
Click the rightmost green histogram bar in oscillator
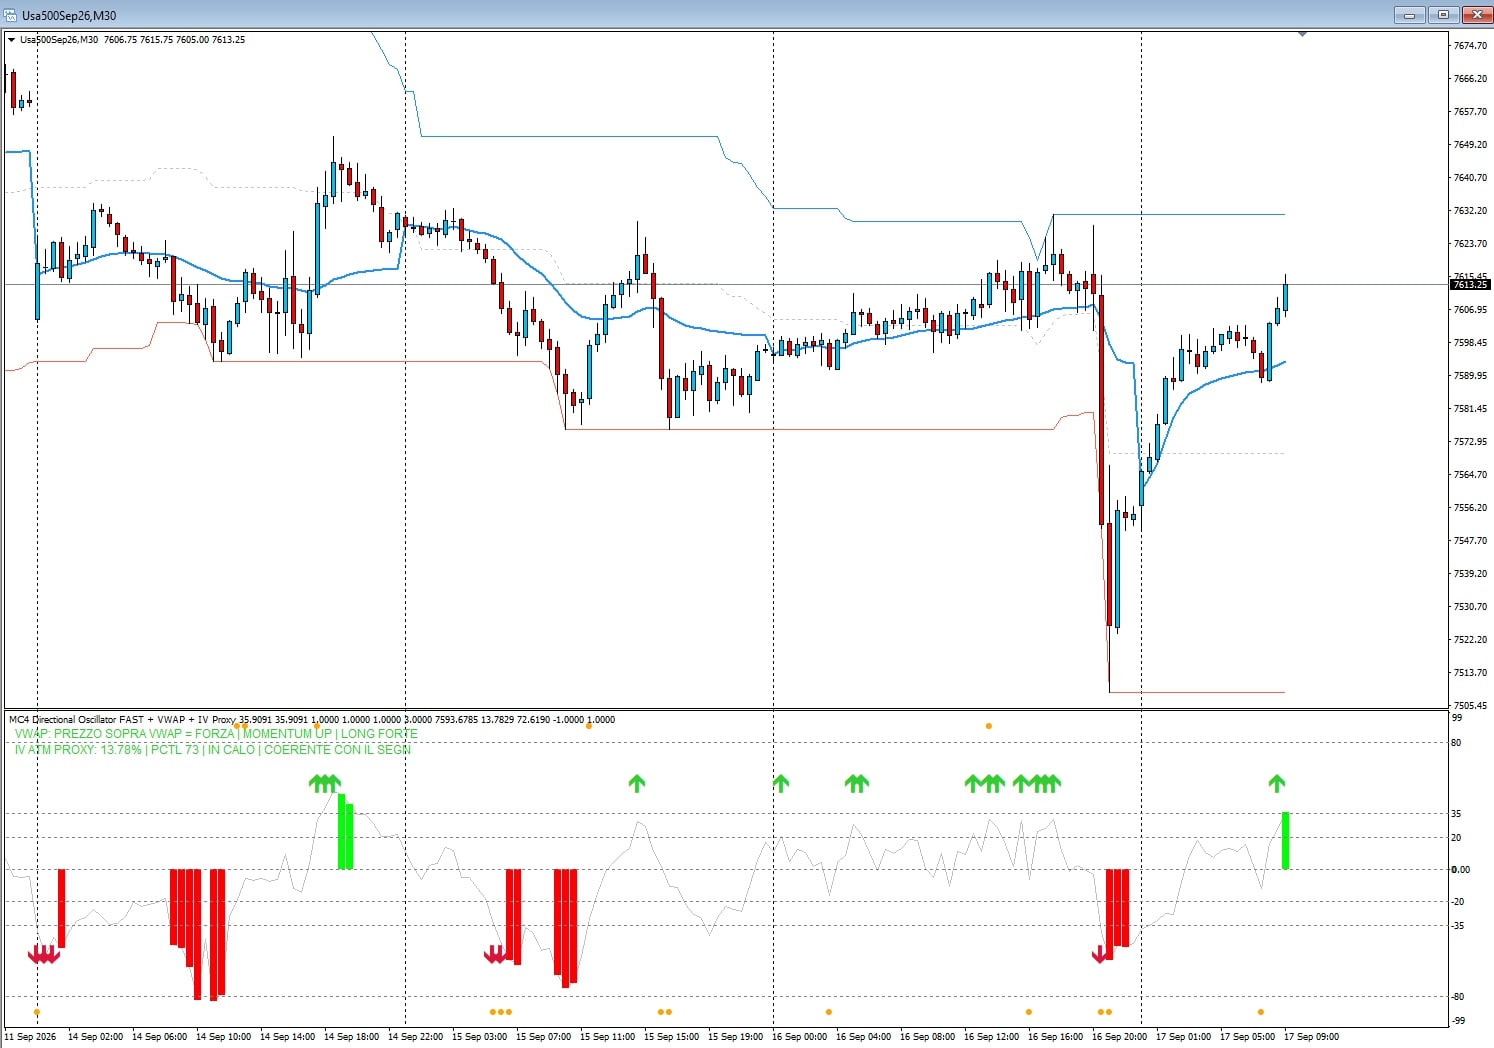pos(1285,840)
